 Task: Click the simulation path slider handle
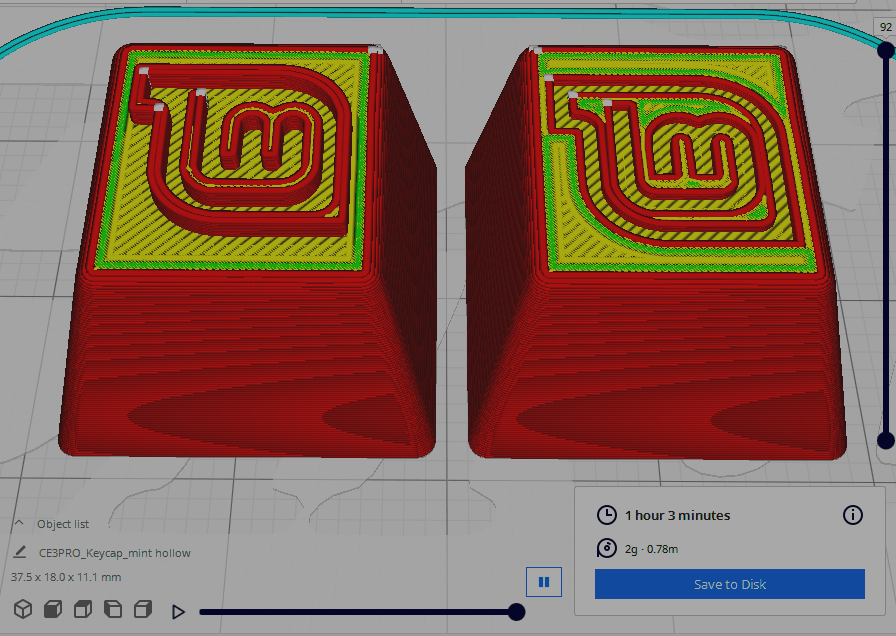516,612
